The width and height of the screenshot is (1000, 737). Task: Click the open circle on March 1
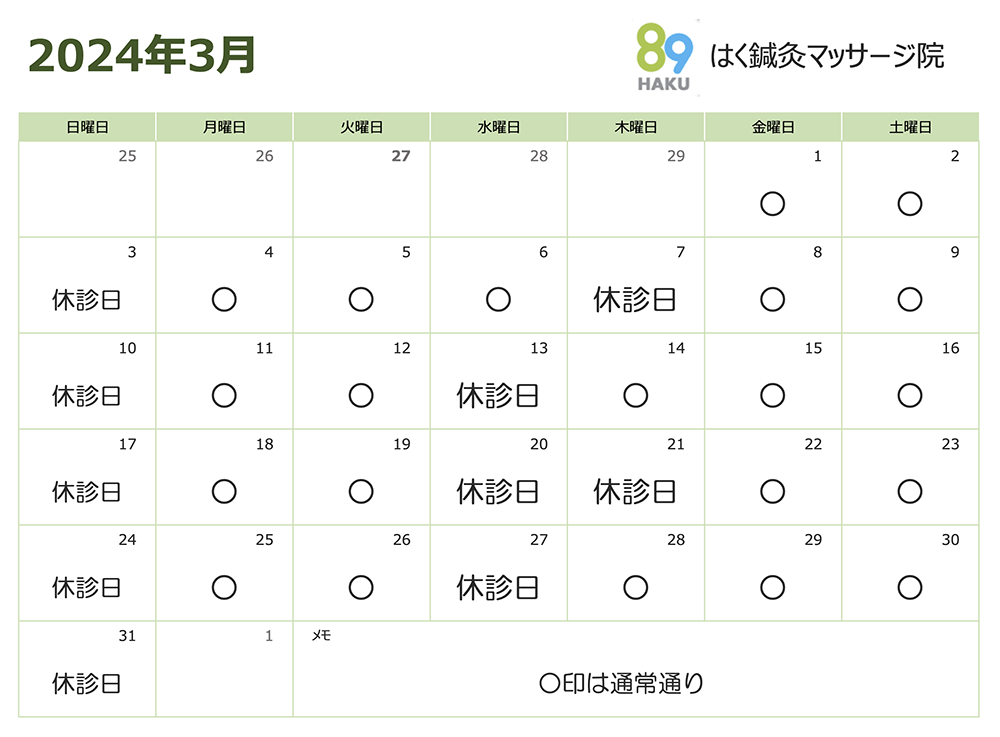point(772,204)
